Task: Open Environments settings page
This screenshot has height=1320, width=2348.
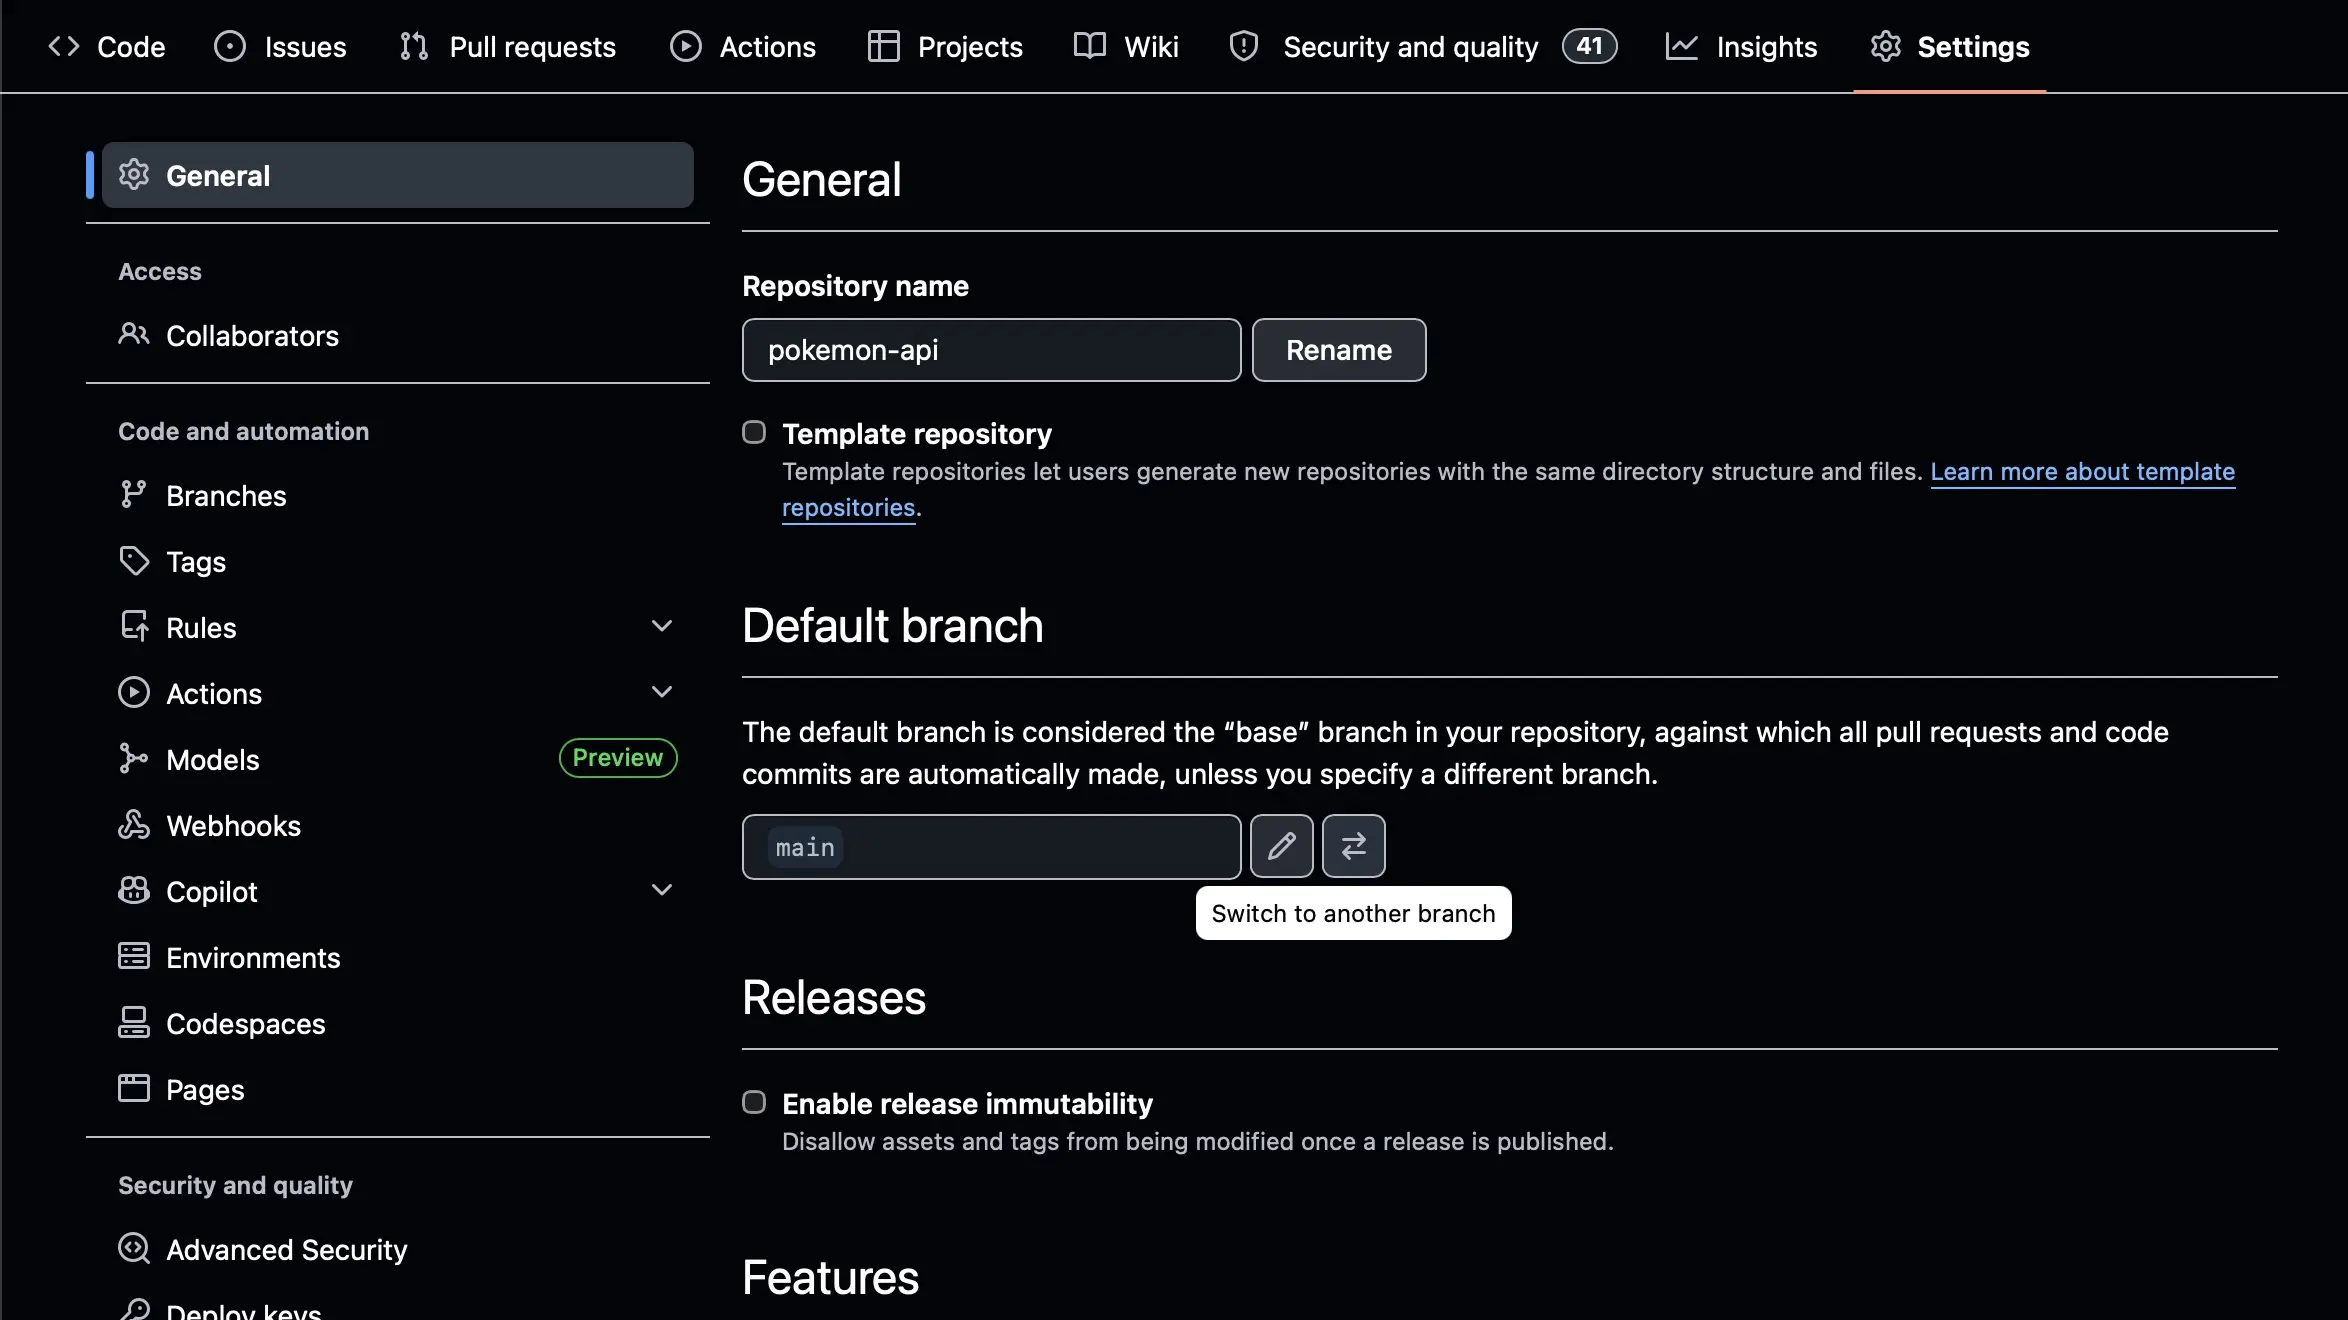Action: point(398,957)
